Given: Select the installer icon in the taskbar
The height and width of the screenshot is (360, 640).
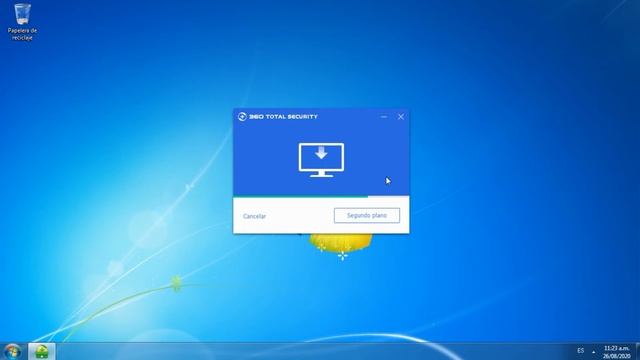Looking at the screenshot, I should 42,351.
